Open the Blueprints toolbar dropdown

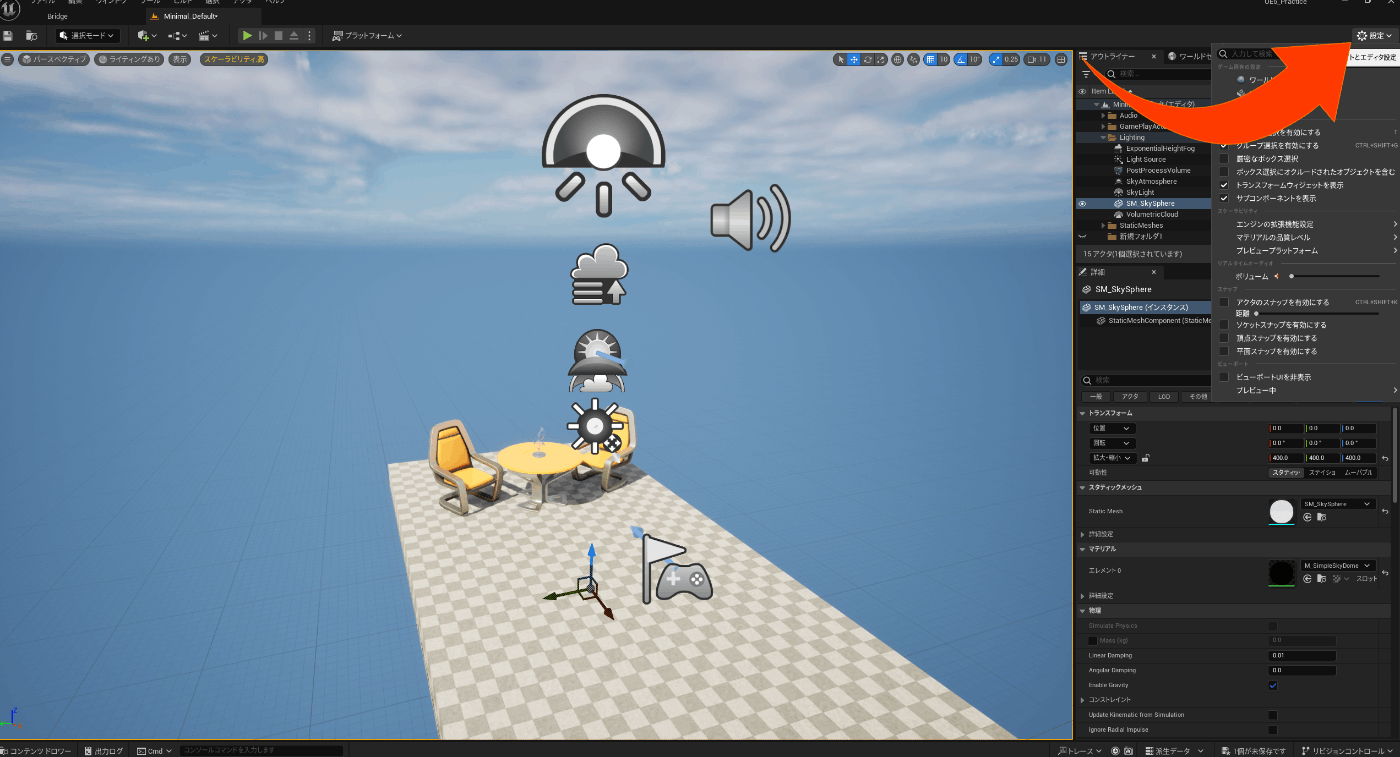(x=178, y=35)
